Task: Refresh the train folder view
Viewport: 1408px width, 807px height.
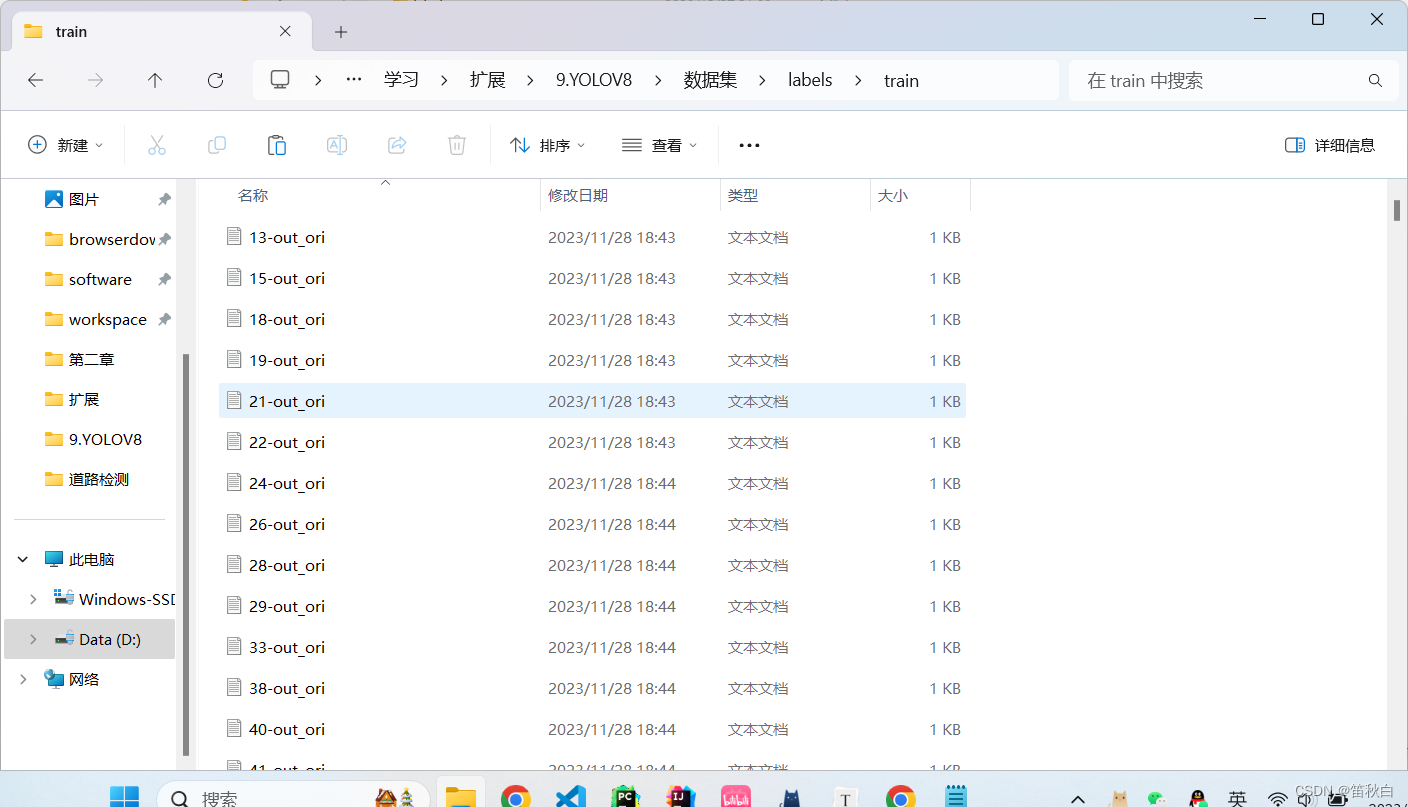Action: click(x=215, y=80)
